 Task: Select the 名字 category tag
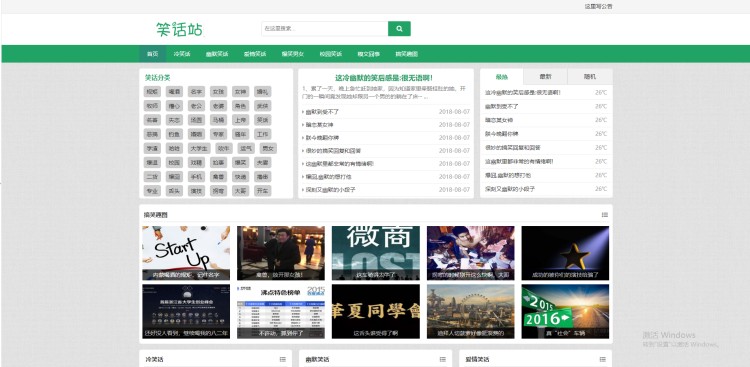point(196,91)
